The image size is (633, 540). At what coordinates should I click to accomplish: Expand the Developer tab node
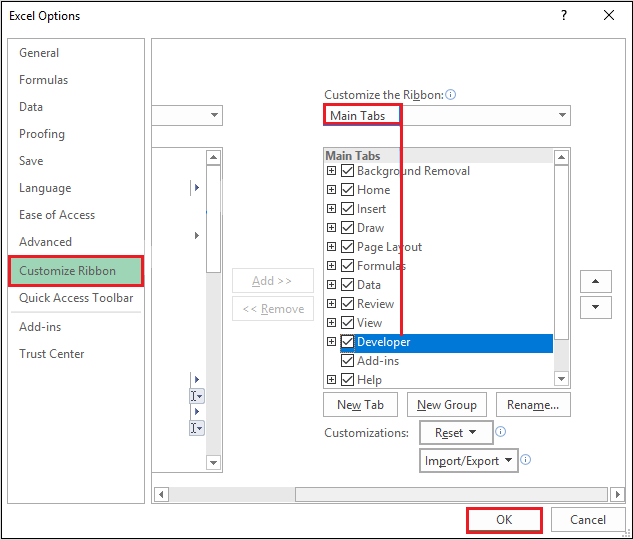point(331,342)
